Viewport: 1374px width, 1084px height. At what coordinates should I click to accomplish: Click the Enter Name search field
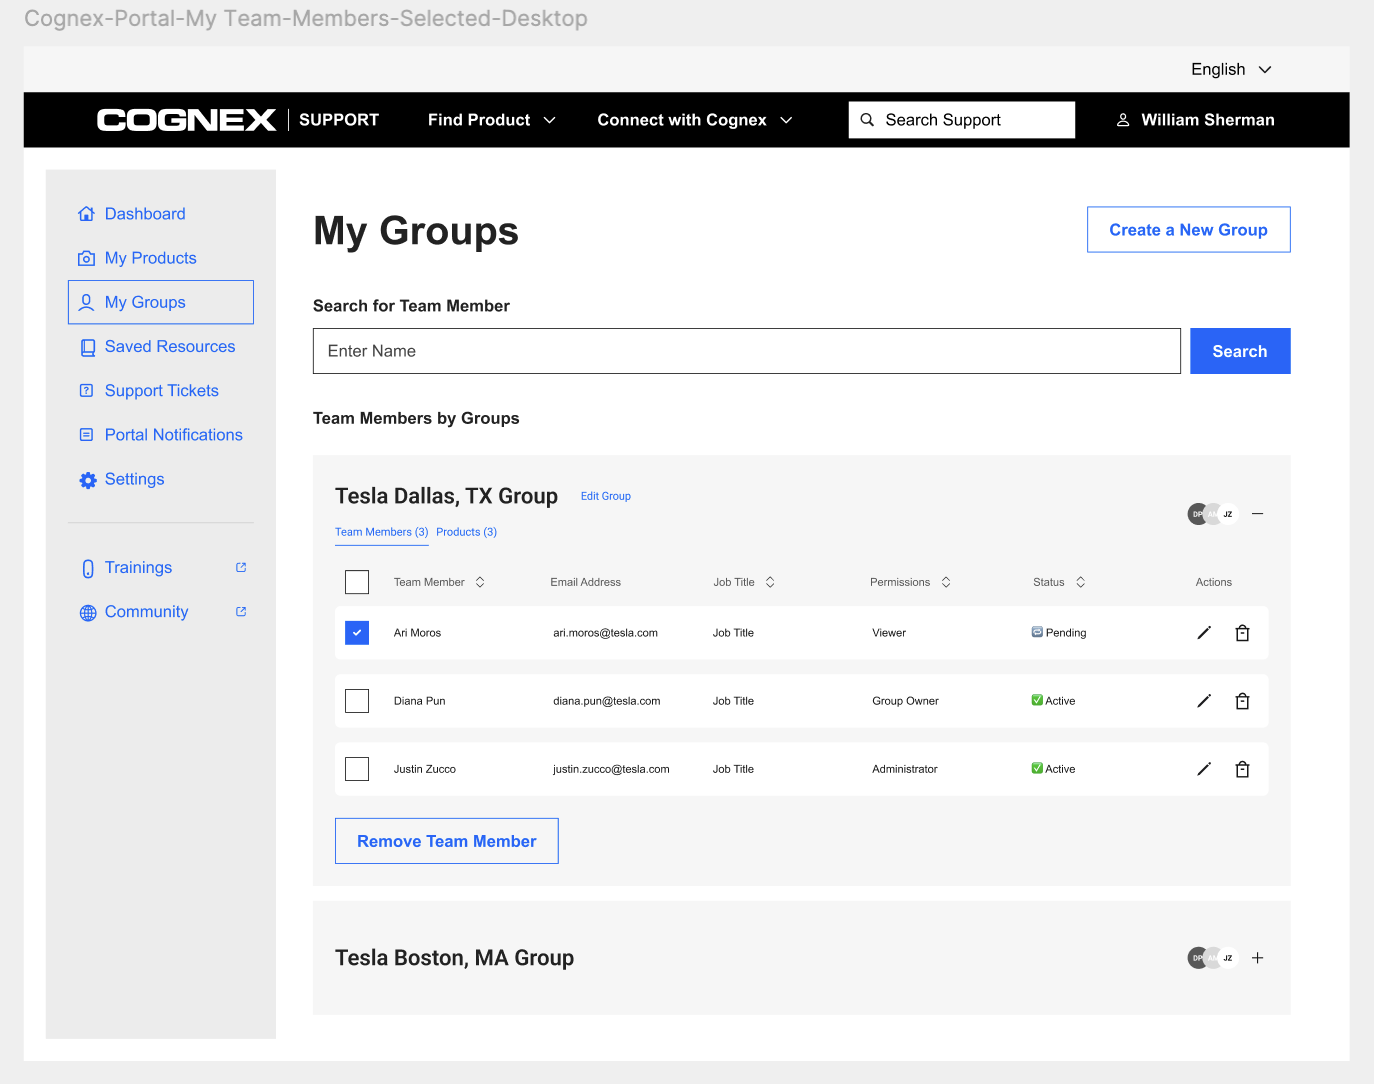click(747, 351)
